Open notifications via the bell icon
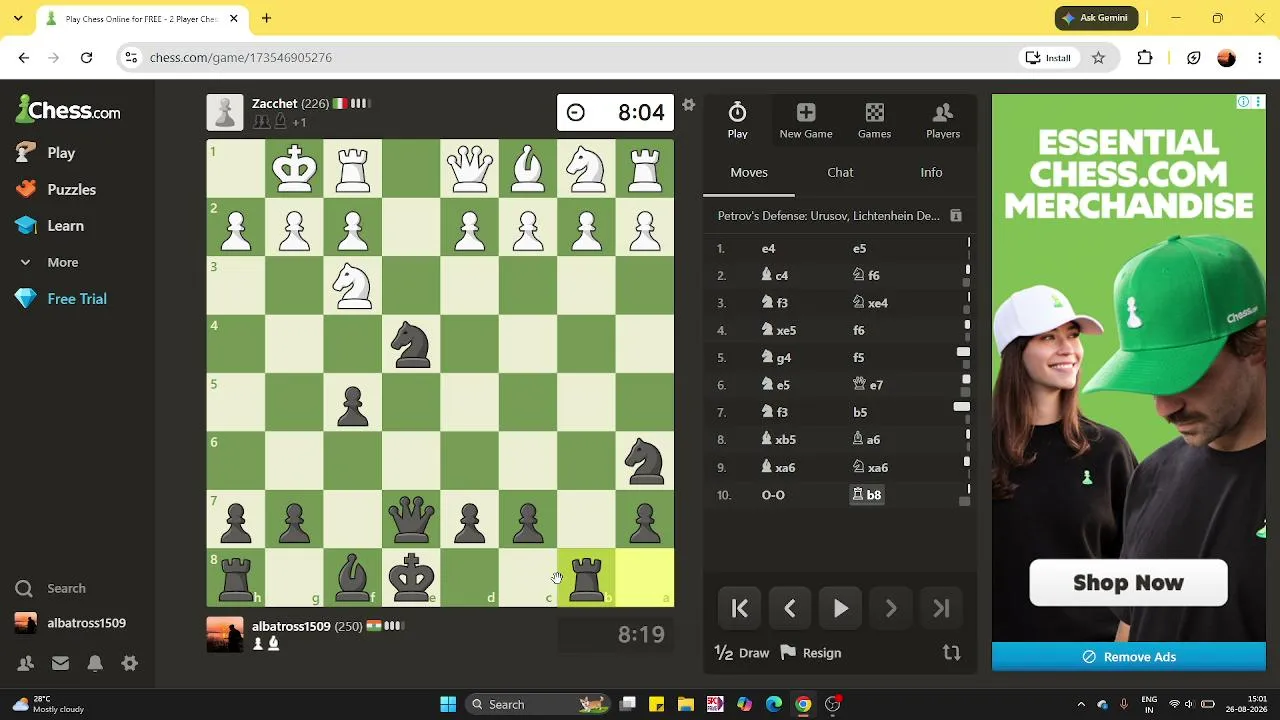The image size is (1280, 720). (x=95, y=663)
